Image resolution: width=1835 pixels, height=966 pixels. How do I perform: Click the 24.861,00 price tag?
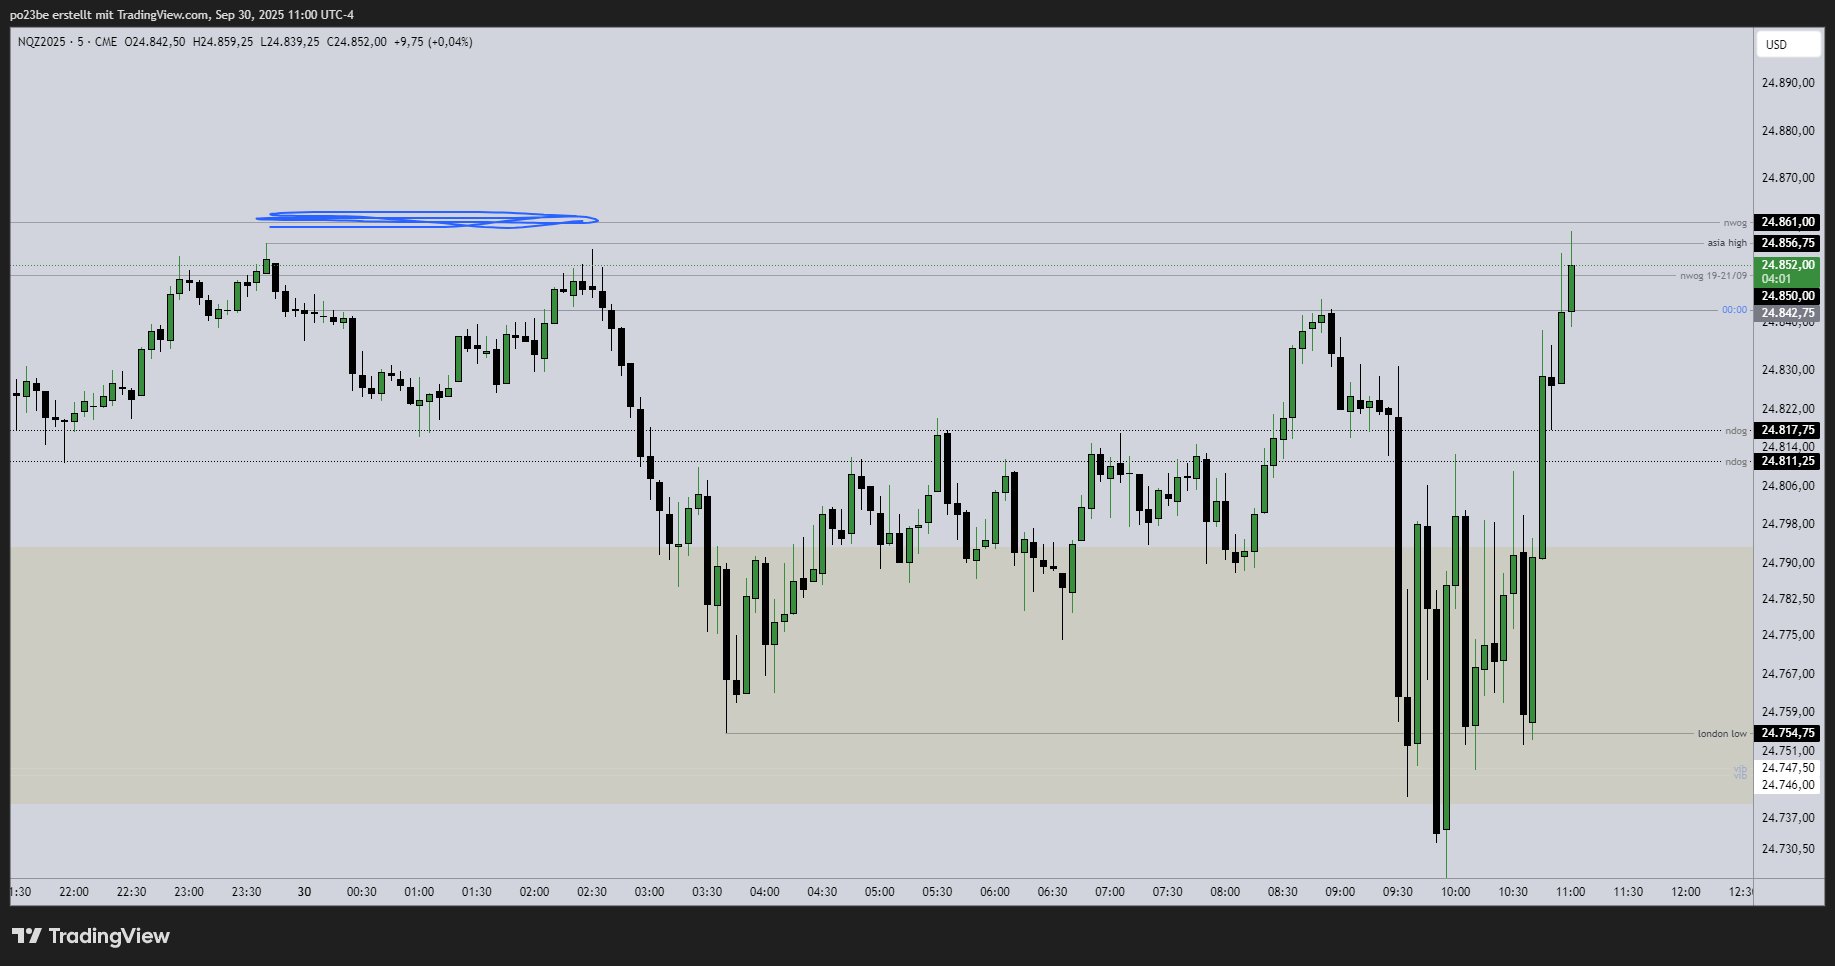1787,222
